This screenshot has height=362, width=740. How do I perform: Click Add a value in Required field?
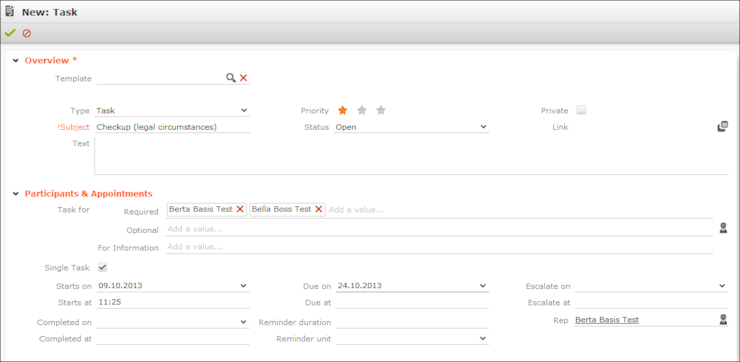356,210
